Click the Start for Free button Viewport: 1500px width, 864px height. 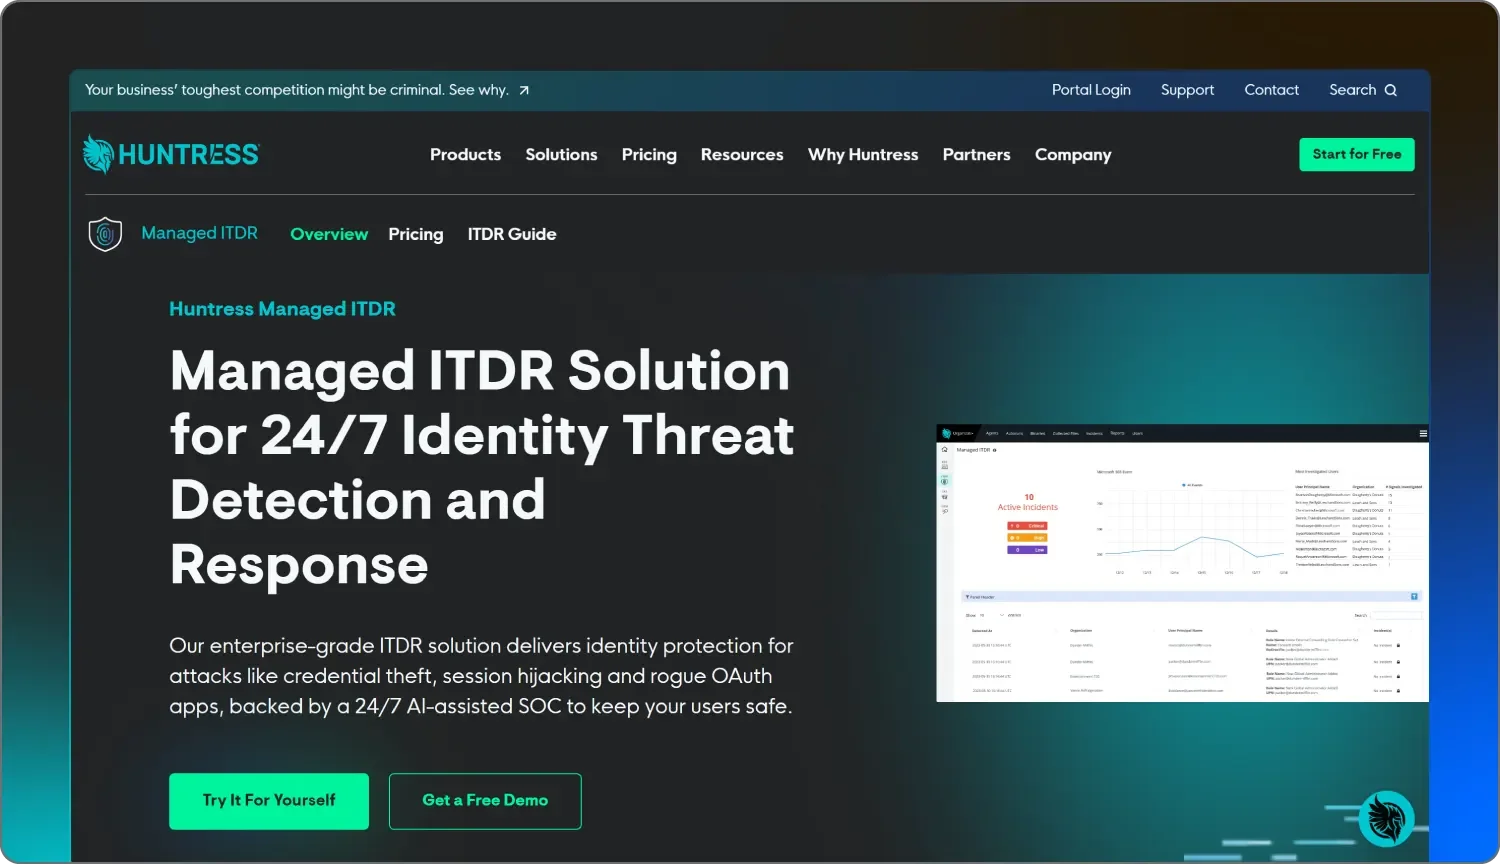click(1357, 154)
